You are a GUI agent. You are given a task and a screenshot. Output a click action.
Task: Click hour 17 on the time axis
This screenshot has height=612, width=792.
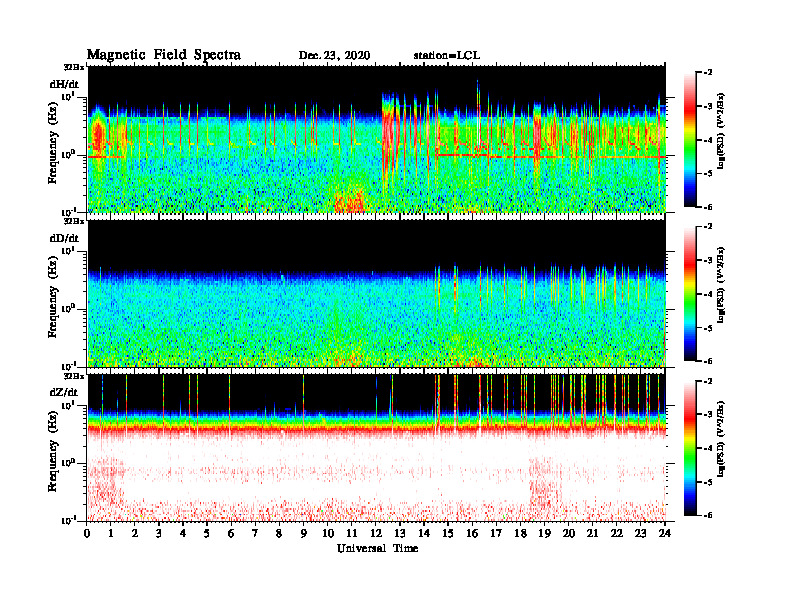point(497,534)
